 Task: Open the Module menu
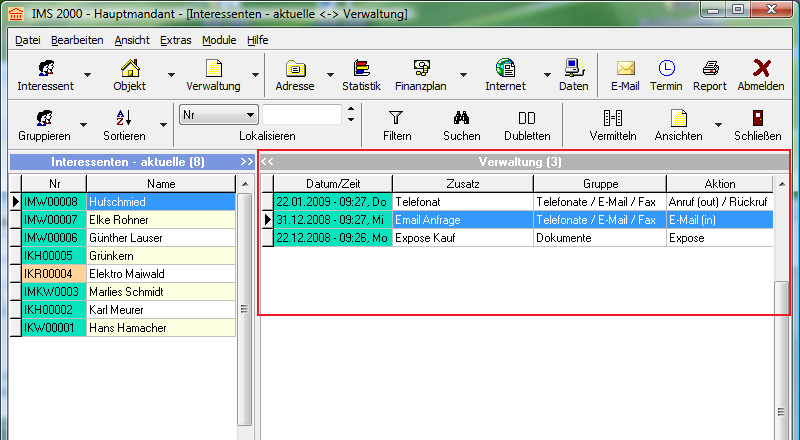[x=219, y=40]
